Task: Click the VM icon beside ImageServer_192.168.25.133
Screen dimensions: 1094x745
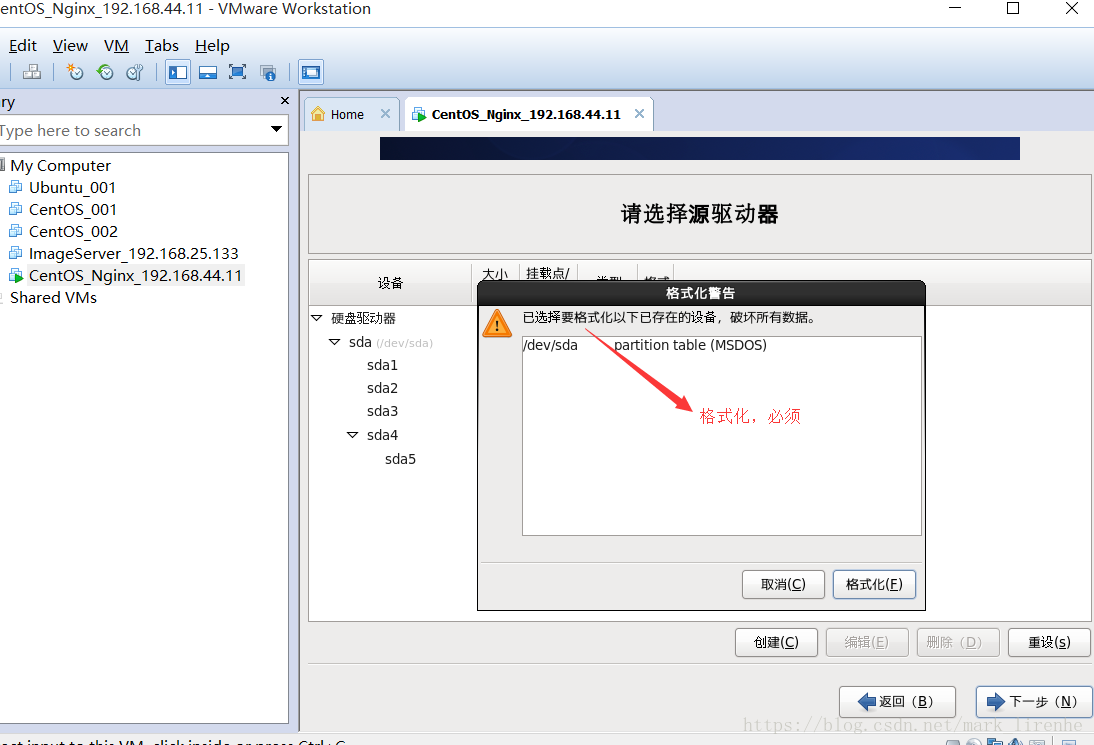Action: pos(15,253)
